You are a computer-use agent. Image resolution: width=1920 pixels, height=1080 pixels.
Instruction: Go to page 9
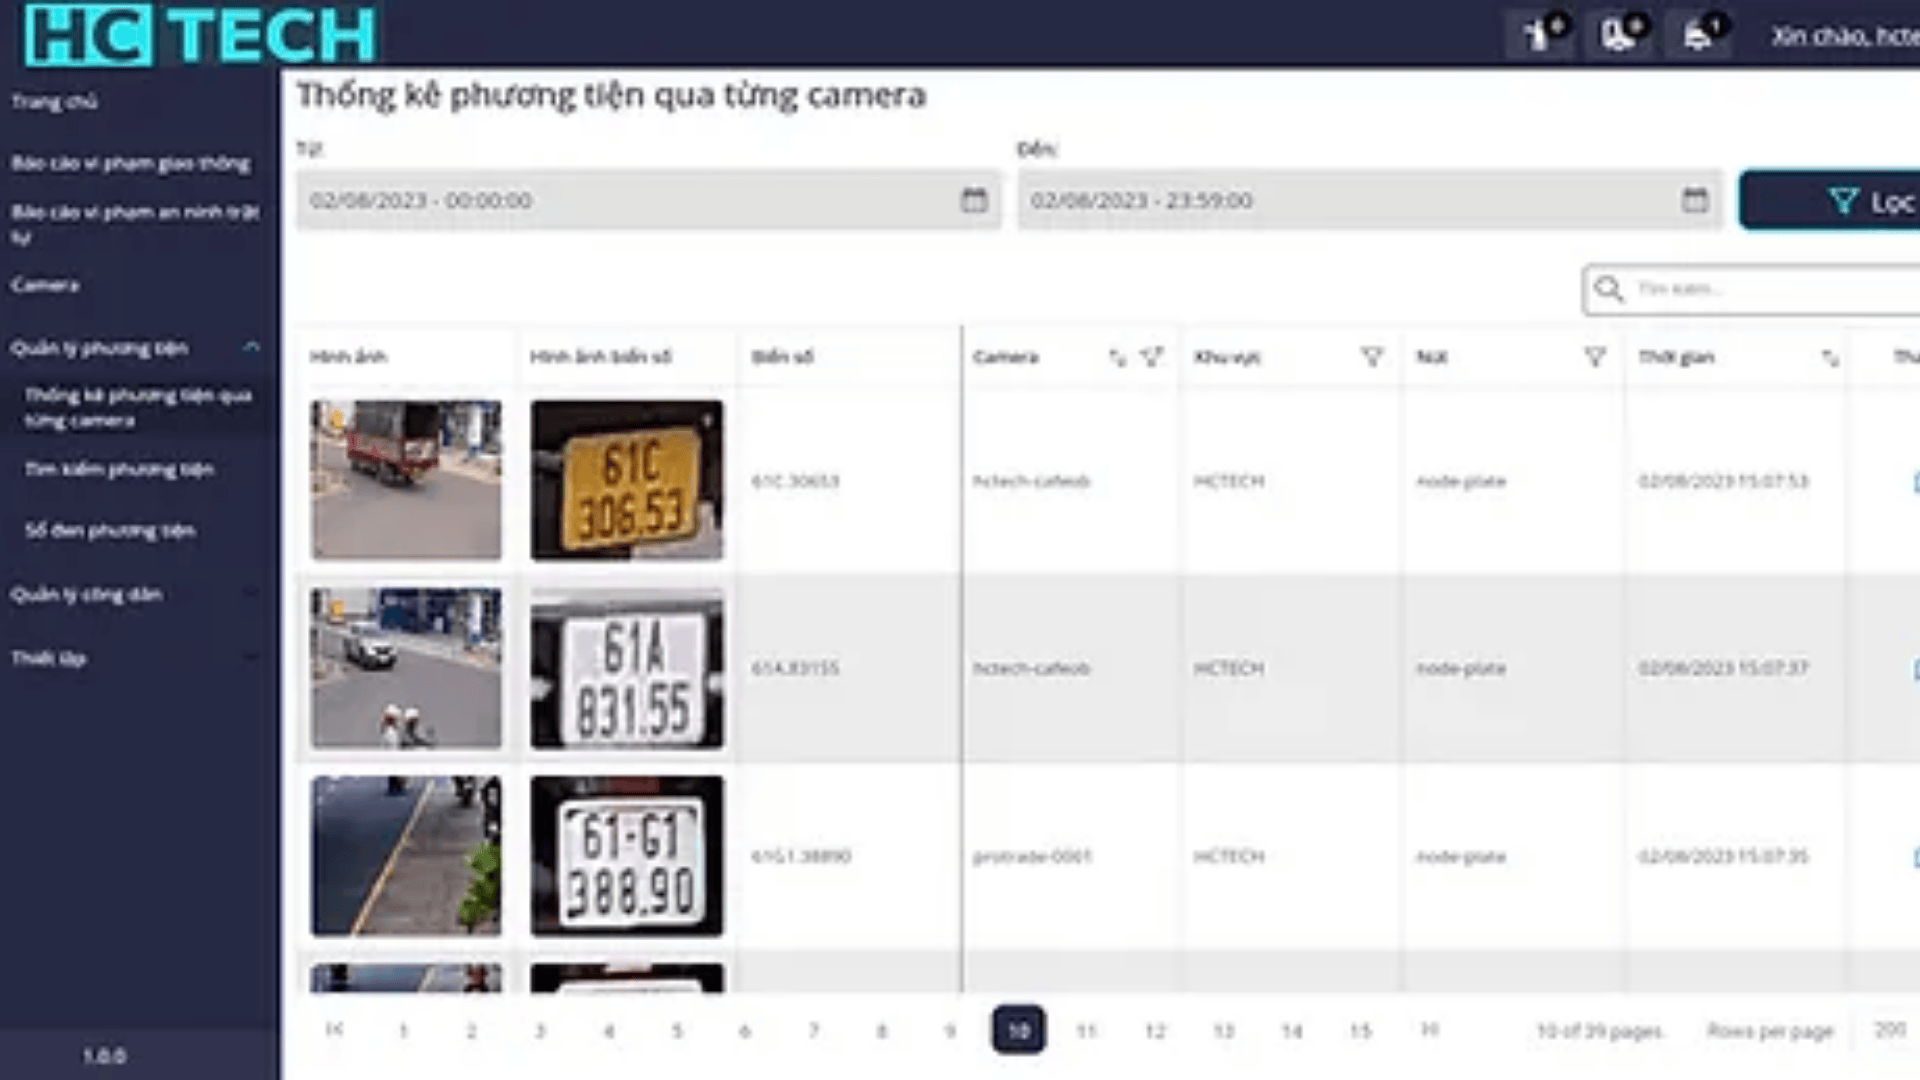(x=950, y=1030)
